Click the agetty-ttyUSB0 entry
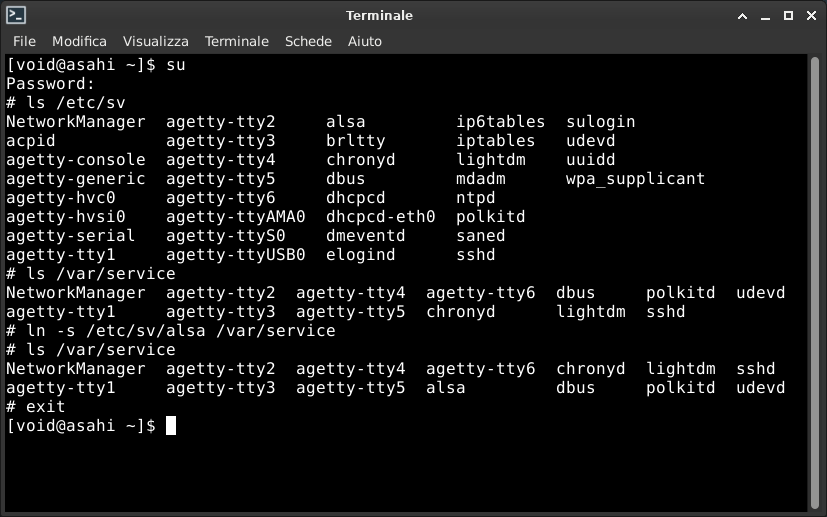 pos(236,255)
